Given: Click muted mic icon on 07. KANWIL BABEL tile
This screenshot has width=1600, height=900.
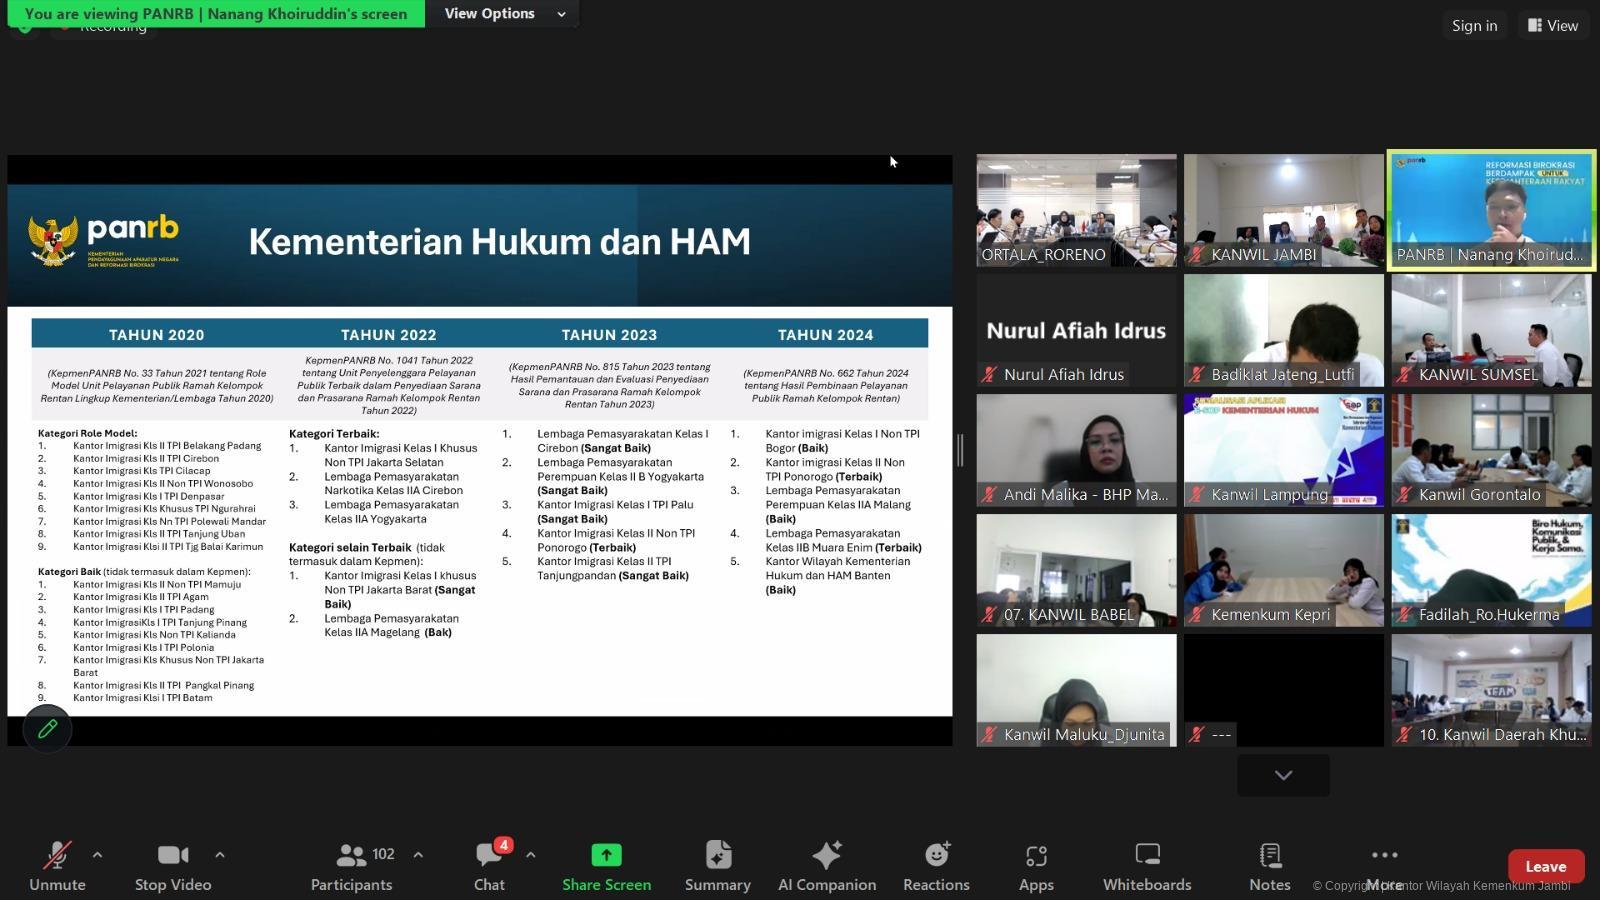Looking at the screenshot, I should pos(990,615).
